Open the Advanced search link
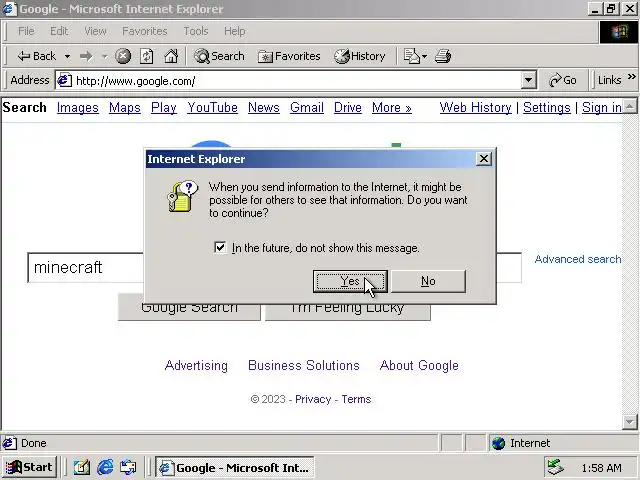 pyautogui.click(x=578, y=259)
